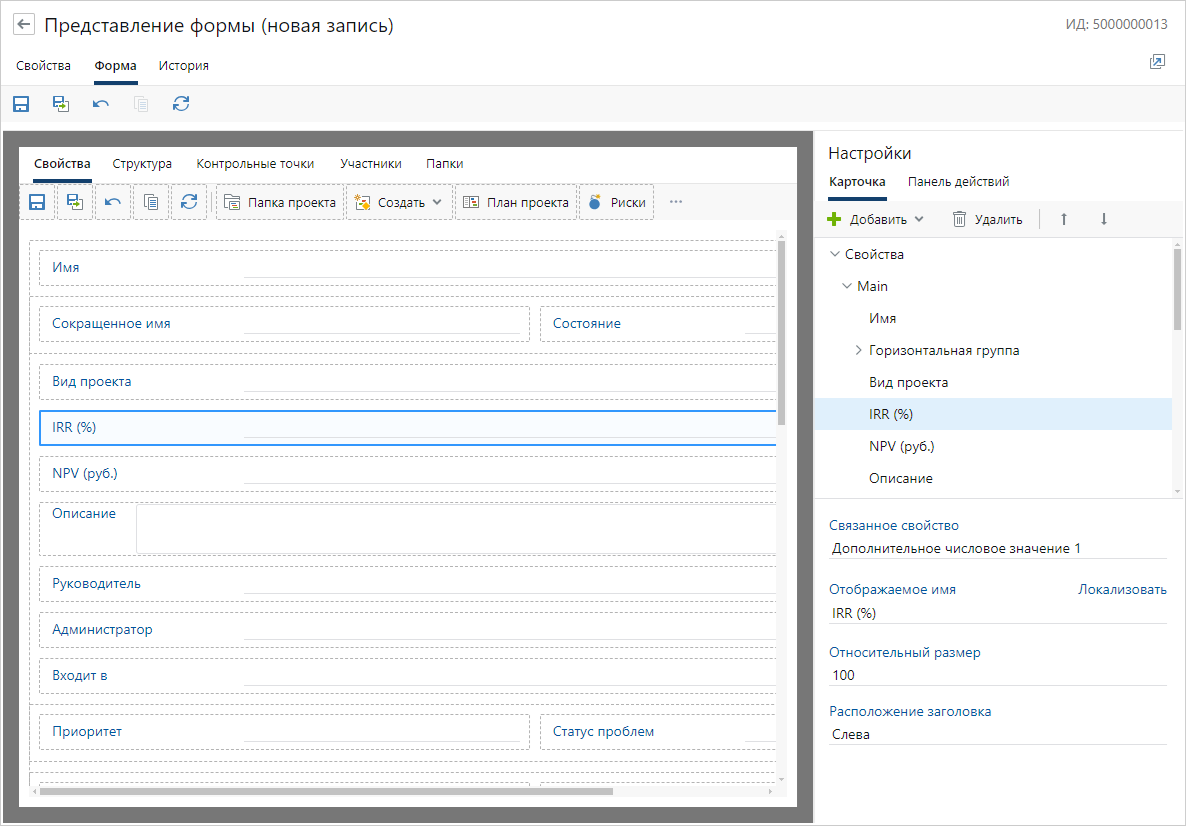Open Расположение заголовка dropdown
The width and height of the screenshot is (1186, 826).
tap(998, 734)
